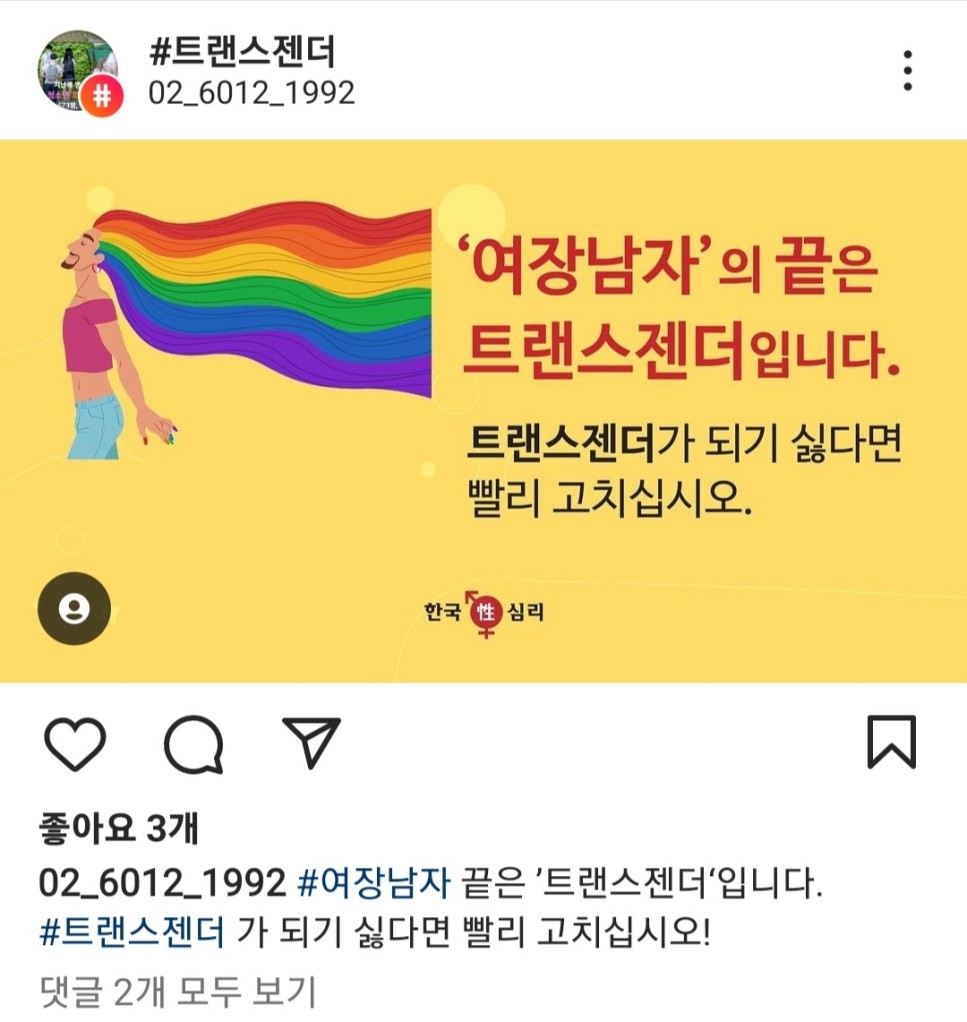967x1022 pixels.
Task: Open the bold 02_6012_1992 username in the caption
Action: pyautogui.click(x=162, y=883)
